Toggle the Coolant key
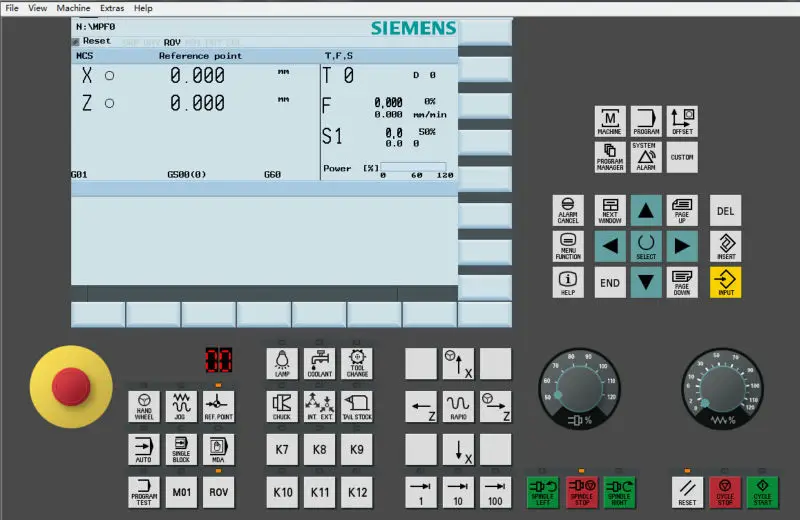Image resolution: width=800 pixels, height=520 pixels. point(320,364)
